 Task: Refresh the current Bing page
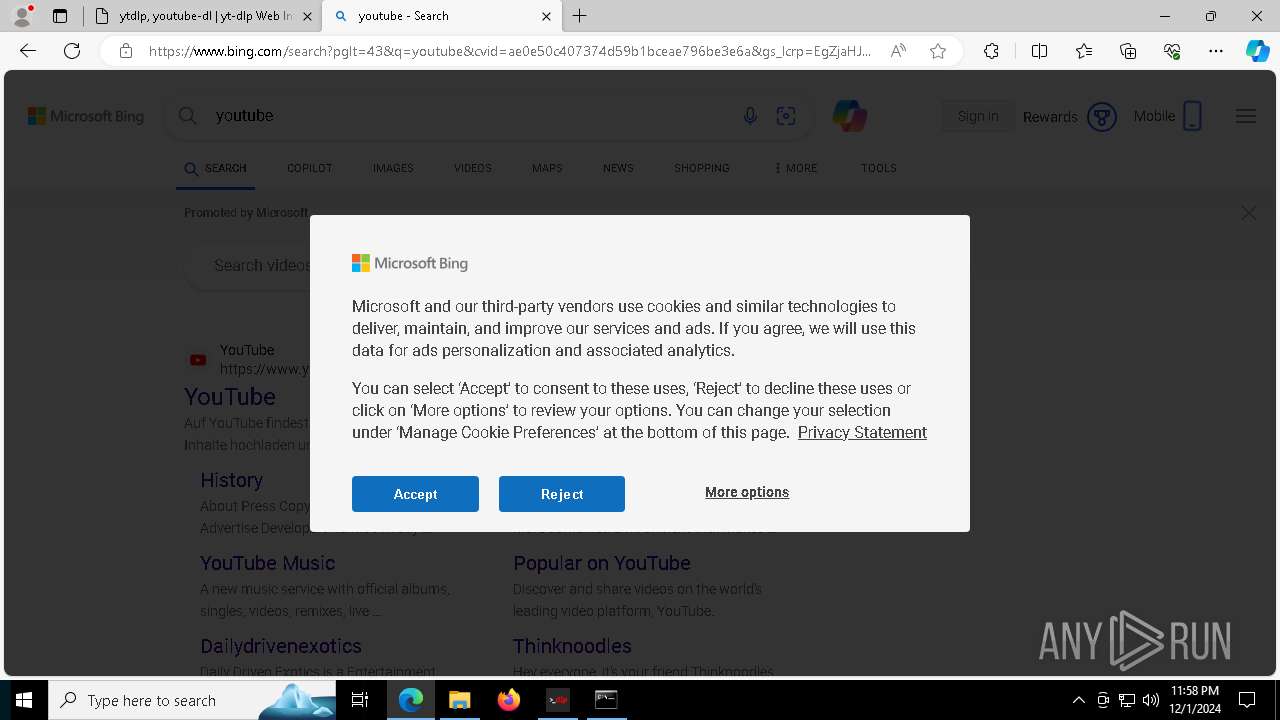click(72, 51)
